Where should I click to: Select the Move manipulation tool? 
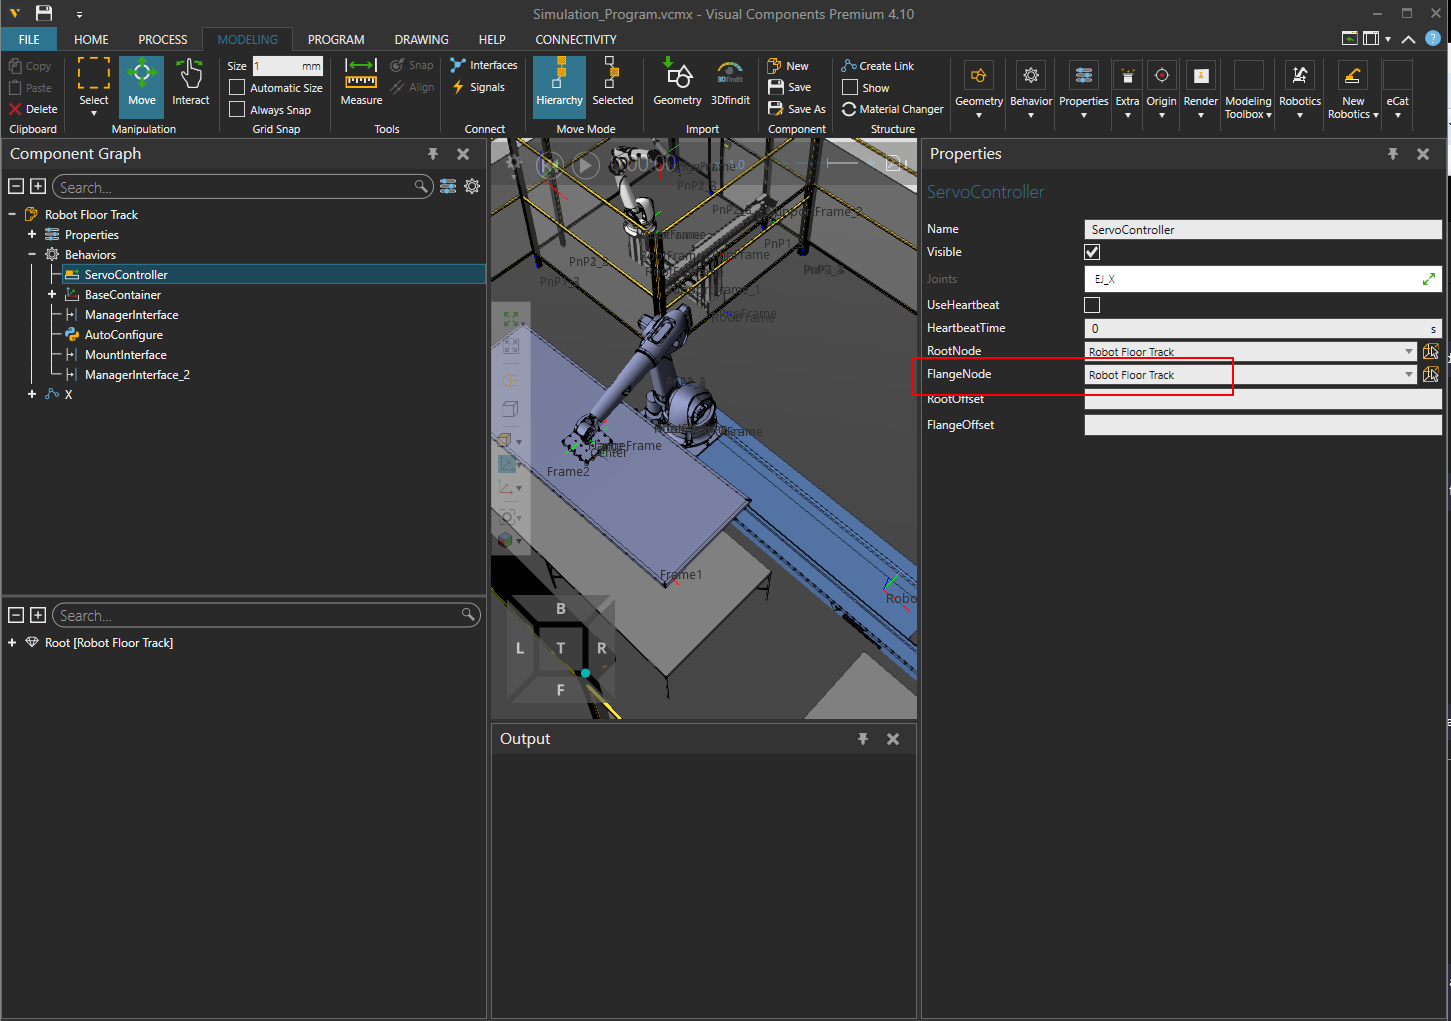[x=141, y=84]
